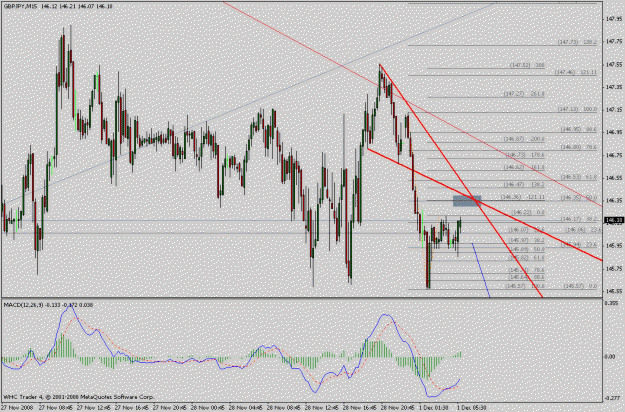625x412 pixels.
Task: Click the -0.277 MACD scale value
Action: pyautogui.click(x=612, y=398)
